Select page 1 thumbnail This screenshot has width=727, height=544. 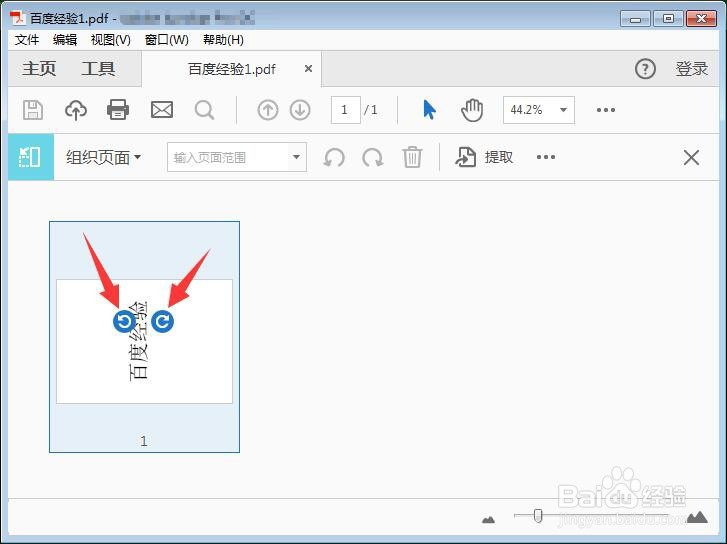[144, 337]
